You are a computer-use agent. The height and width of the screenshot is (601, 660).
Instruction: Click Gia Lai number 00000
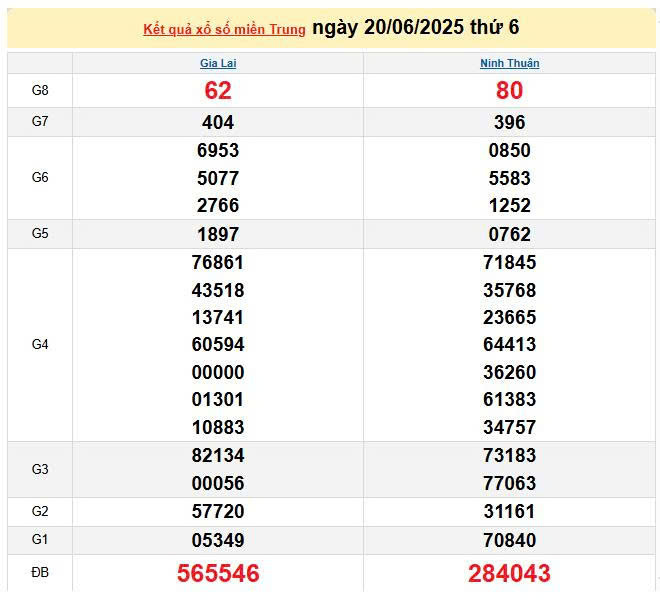point(218,372)
